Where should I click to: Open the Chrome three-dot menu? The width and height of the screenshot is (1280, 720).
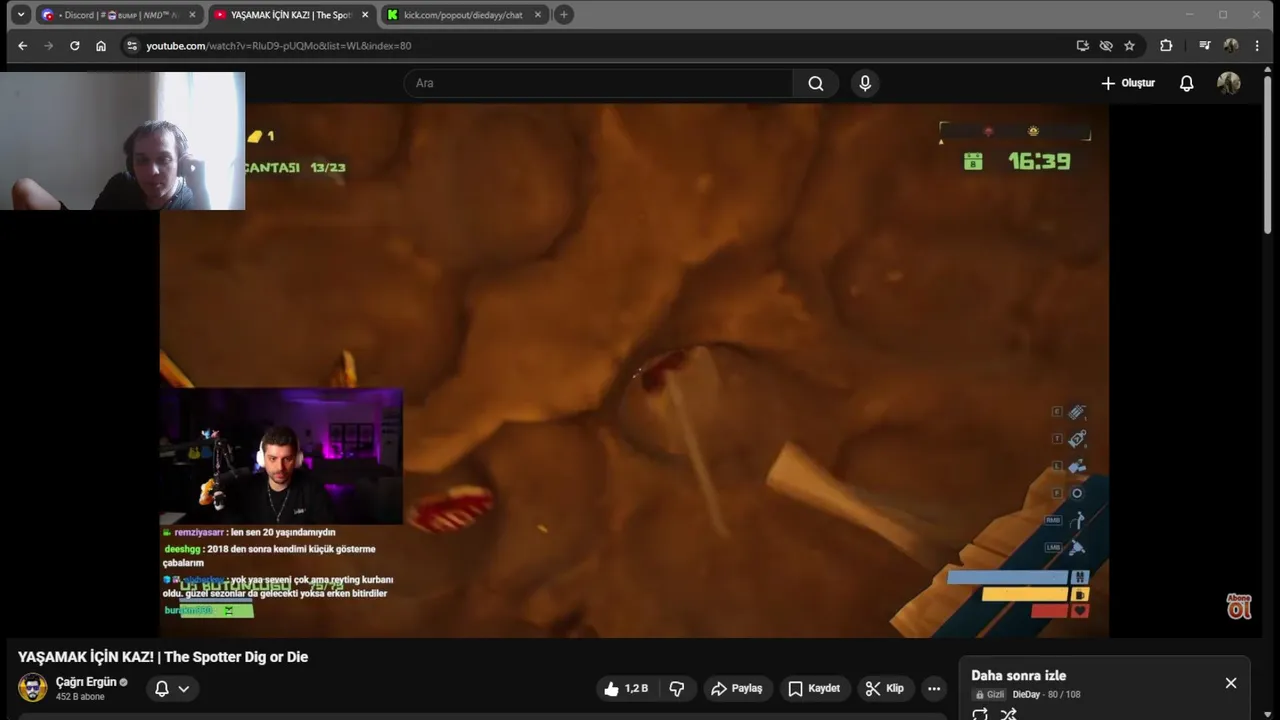click(x=1257, y=46)
